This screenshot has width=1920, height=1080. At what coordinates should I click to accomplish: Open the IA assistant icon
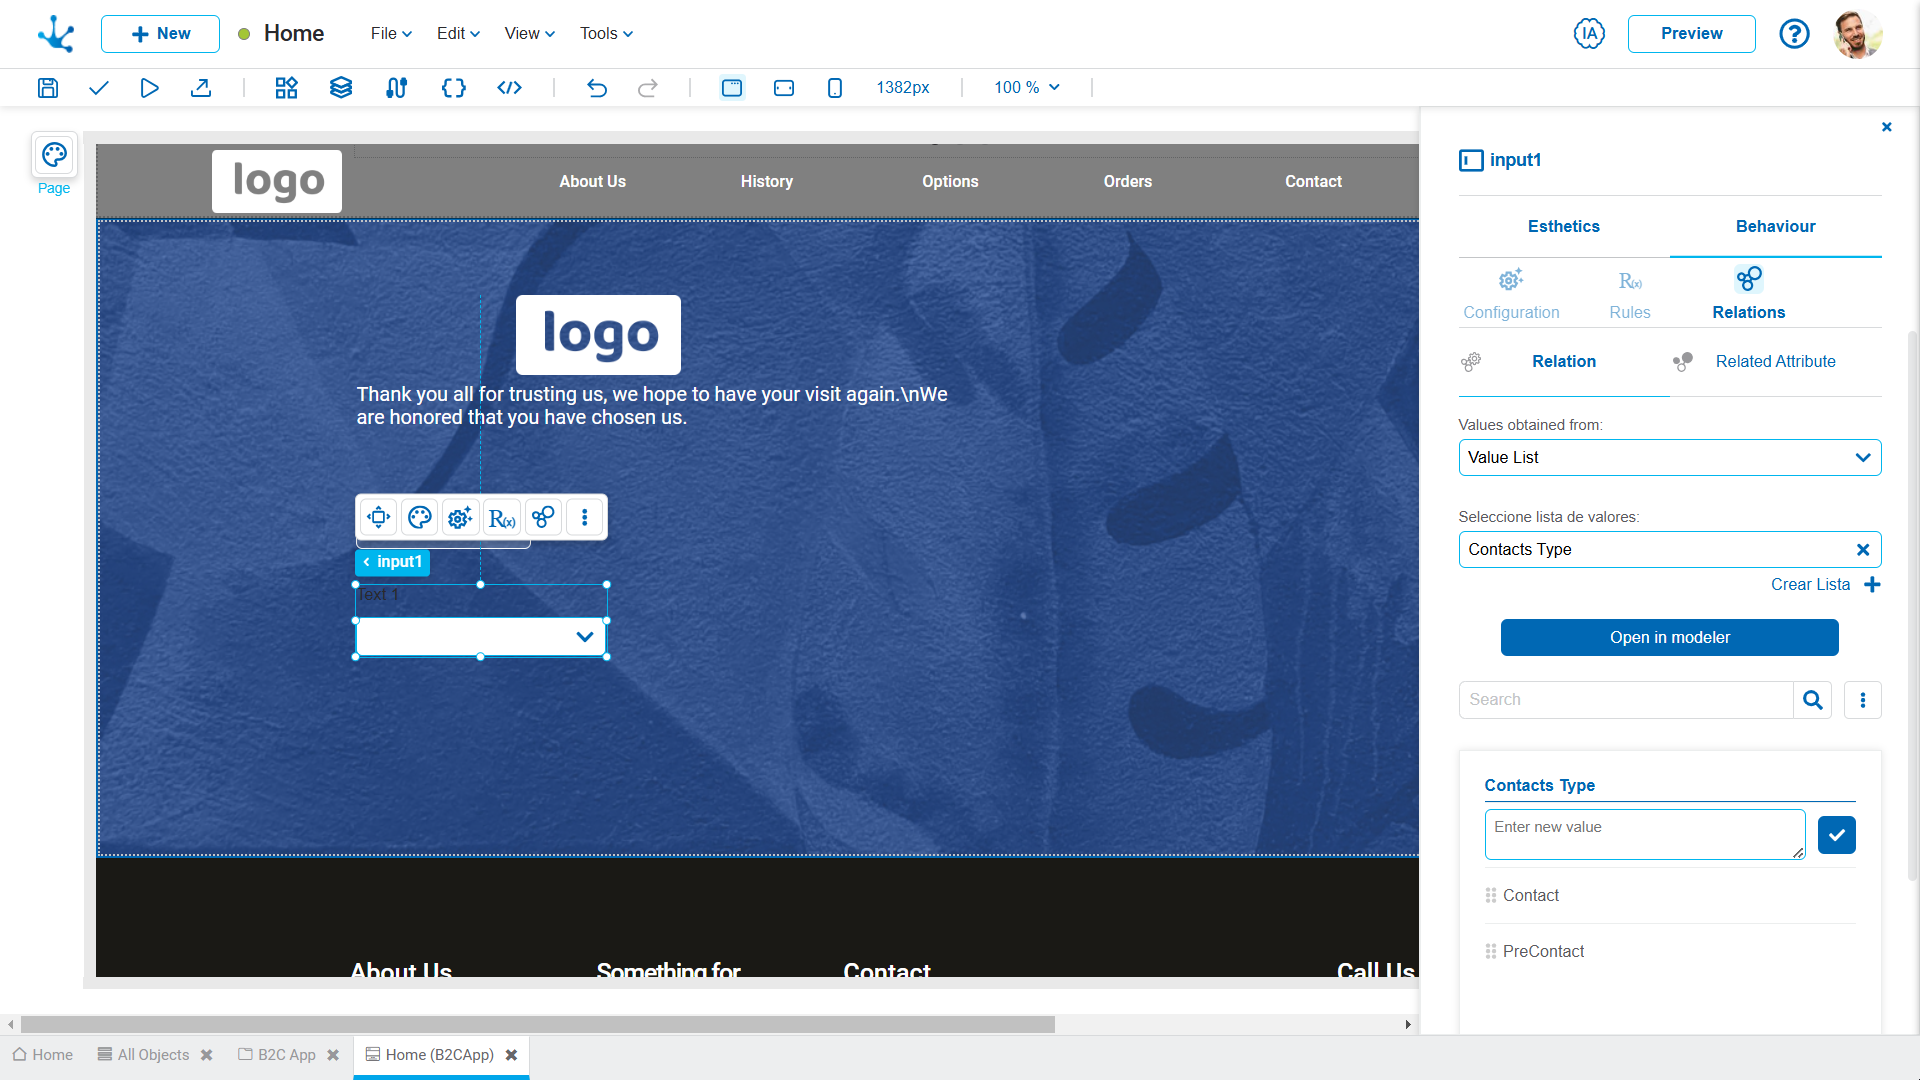(1589, 33)
